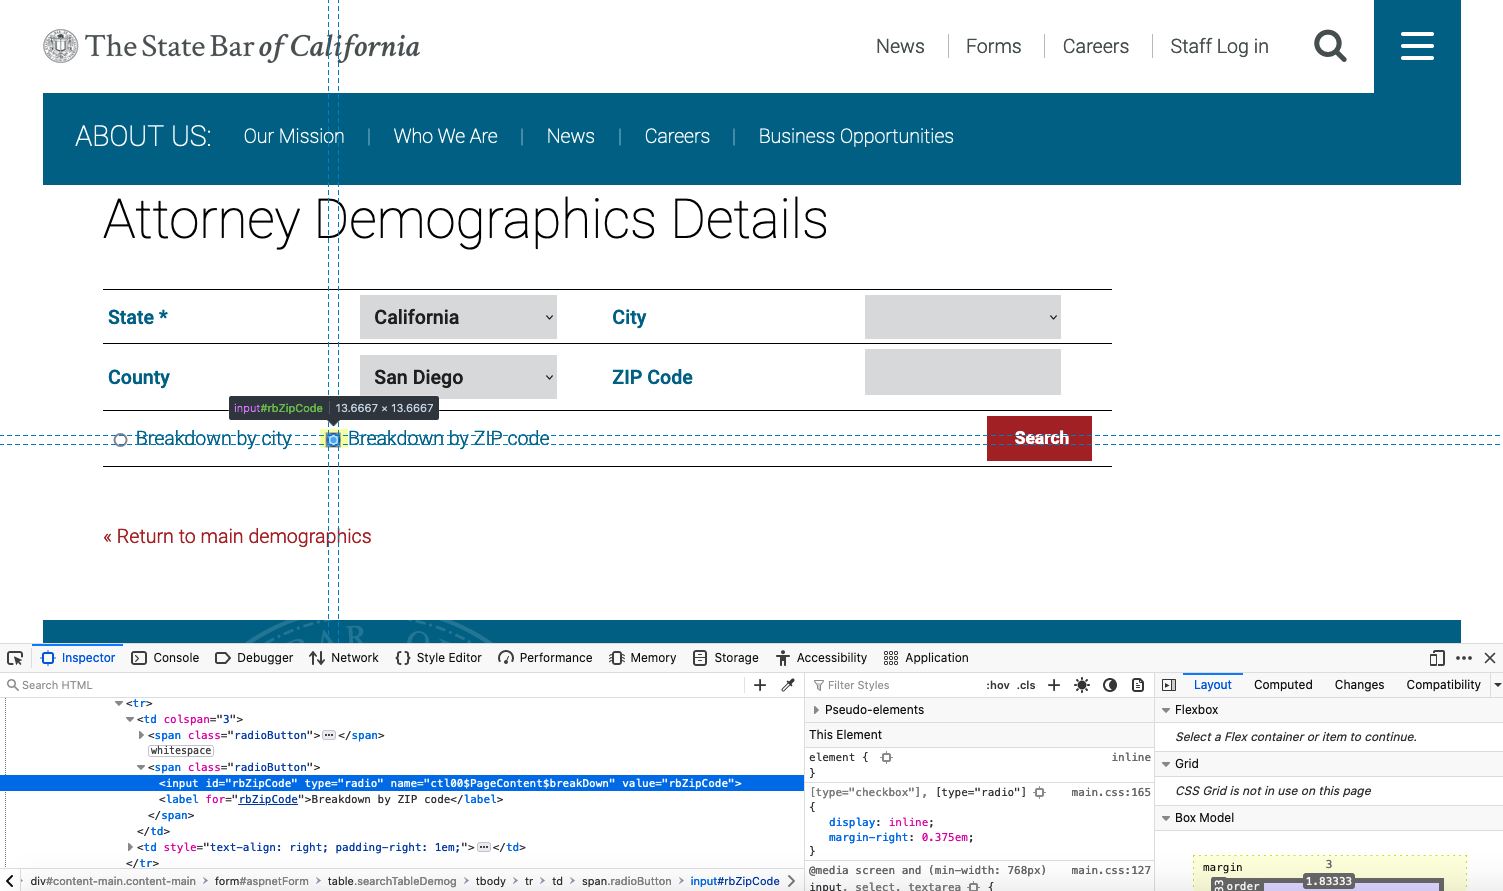Switch to the Debugger tab
The height and width of the screenshot is (891, 1503).
(x=254, y=658)
